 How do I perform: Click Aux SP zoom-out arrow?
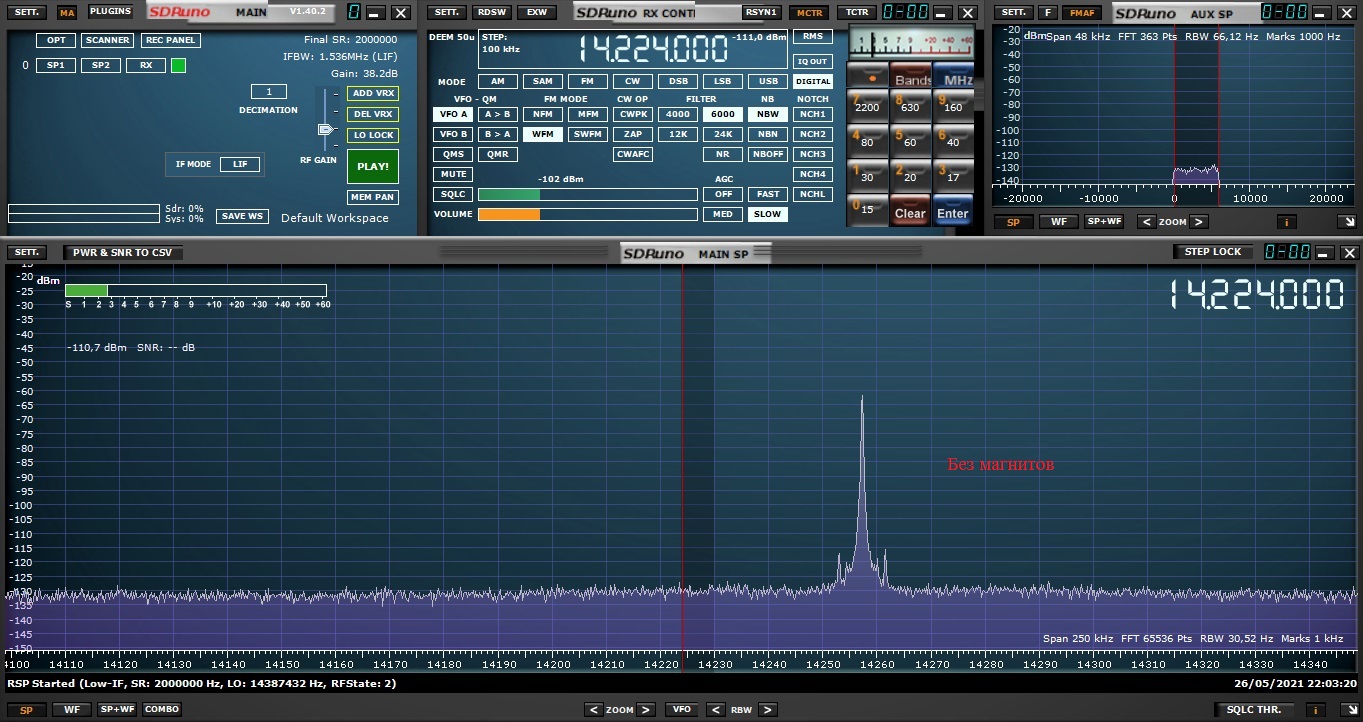pyautogui.click(x=1147, y=222)
